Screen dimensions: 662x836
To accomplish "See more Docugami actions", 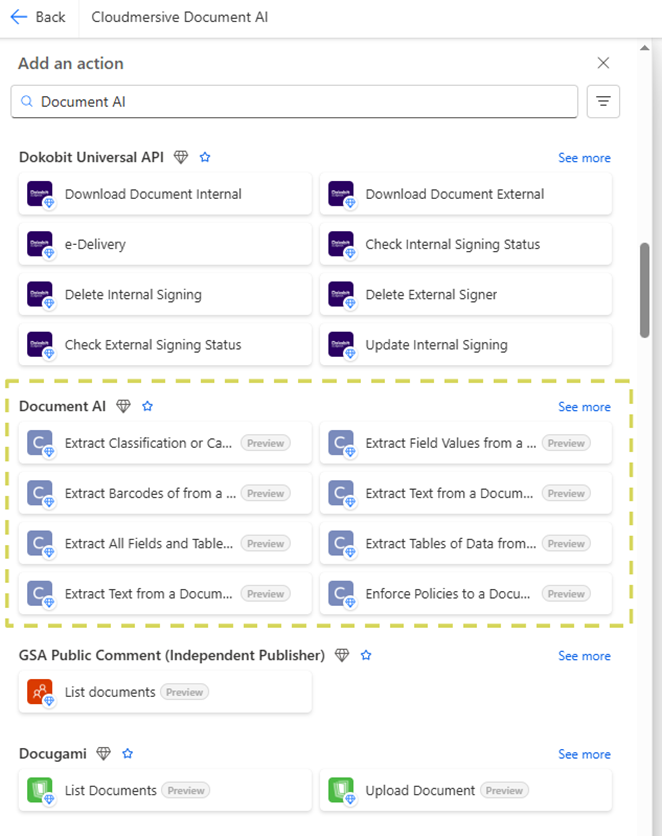I will (x=584, y=754).
